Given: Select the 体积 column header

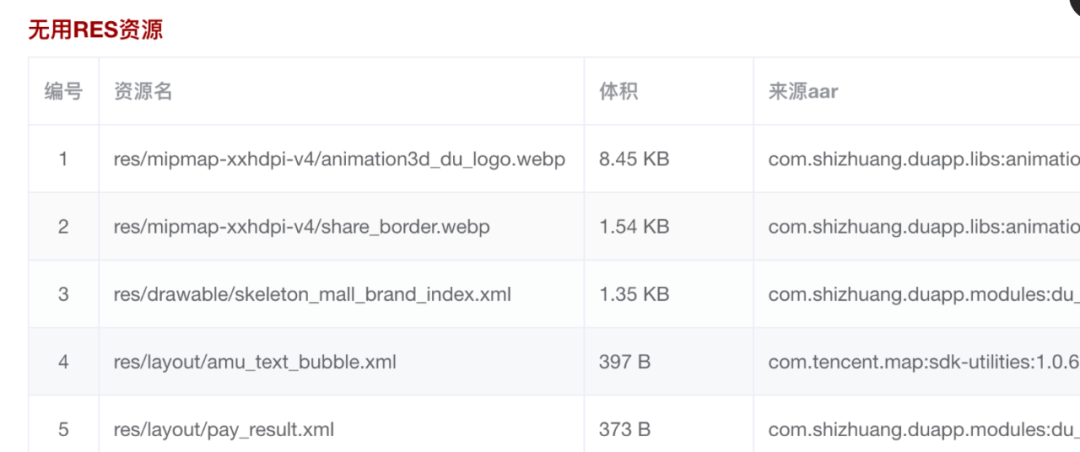Looking at the screenshot, I should click(x=619, y=91).
